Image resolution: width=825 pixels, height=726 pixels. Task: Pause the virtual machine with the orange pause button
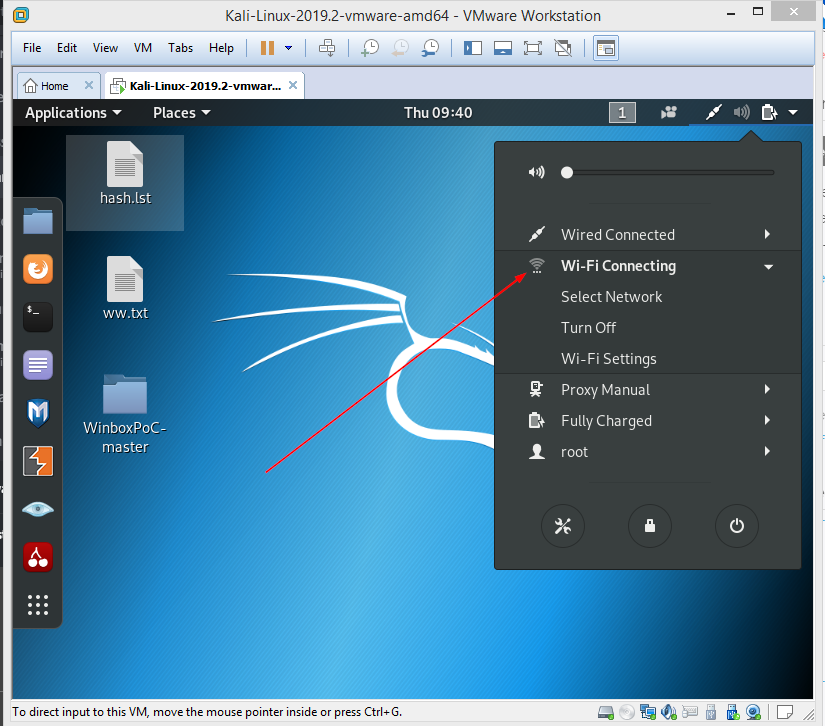click(x=267, y=48)
